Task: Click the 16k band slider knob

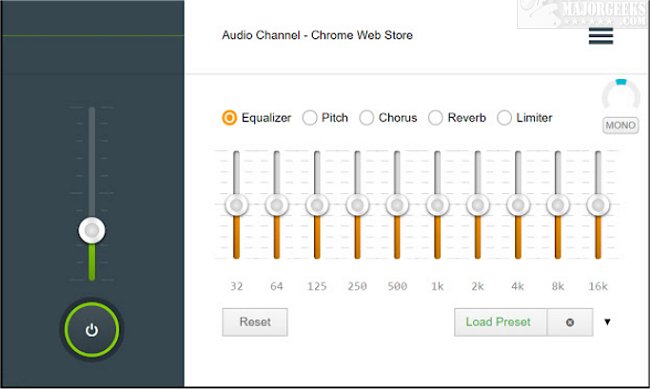Action: [x=598, y=204]
